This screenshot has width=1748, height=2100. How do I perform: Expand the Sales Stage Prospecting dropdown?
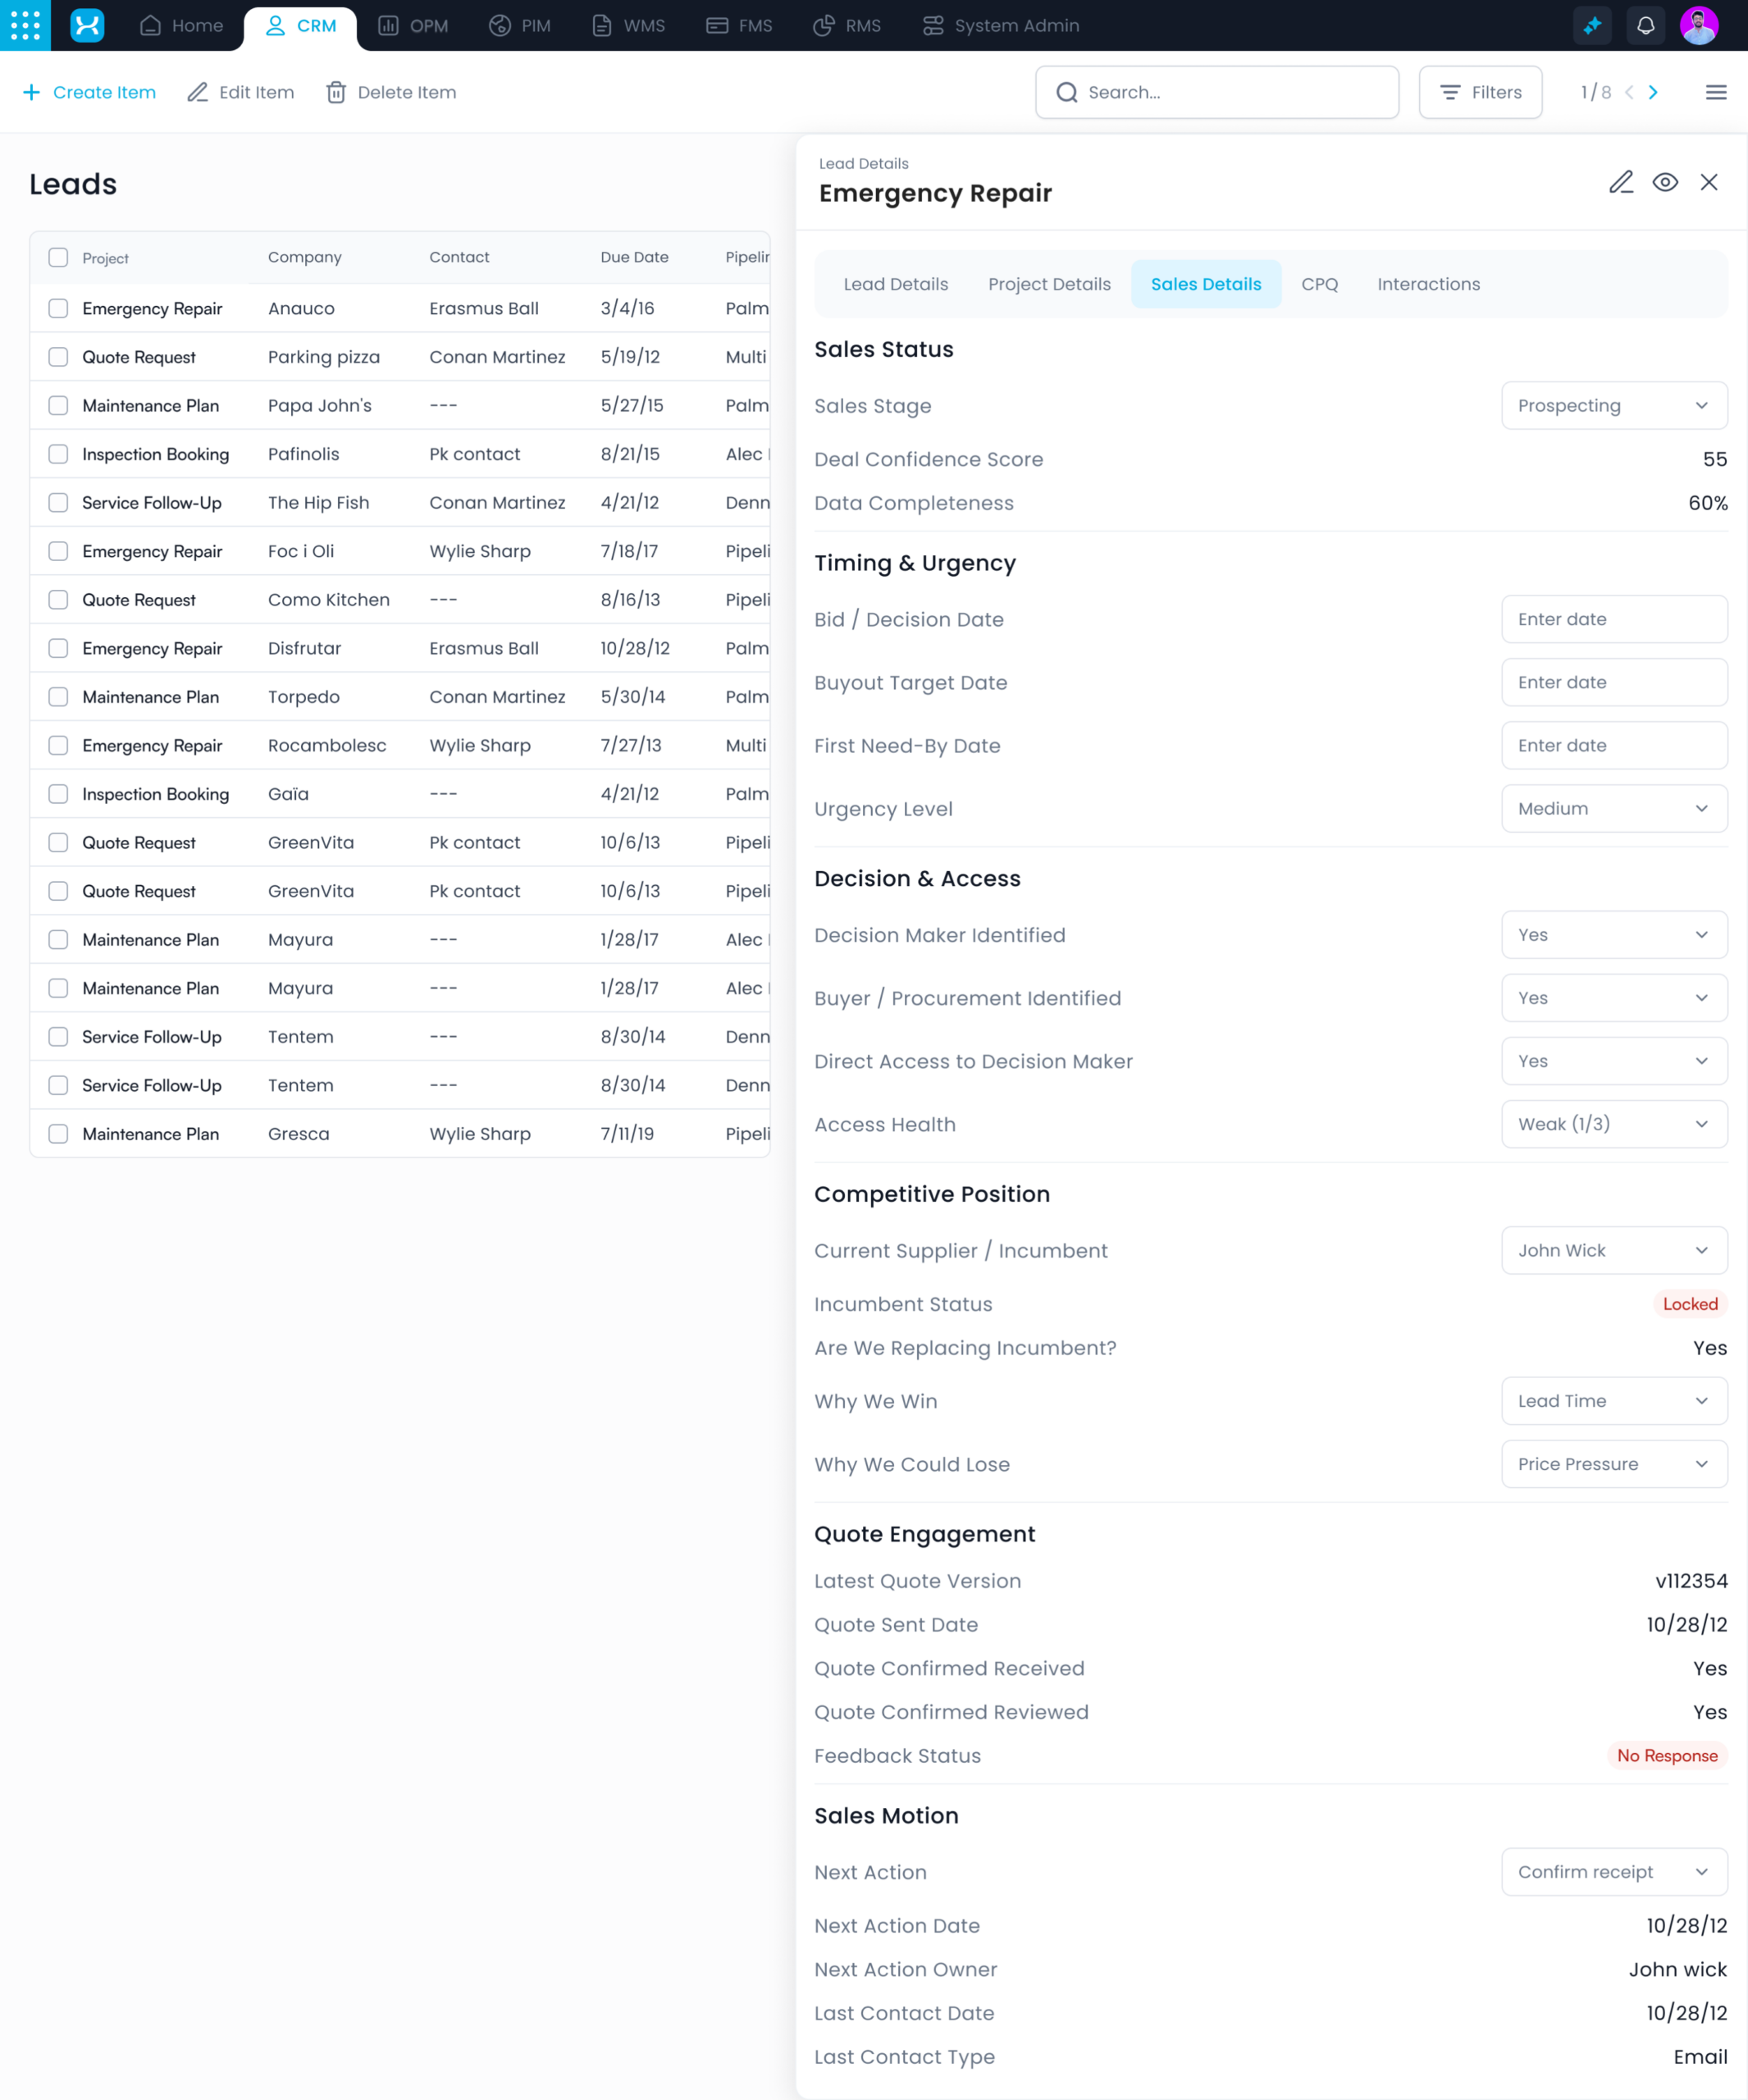(1613, 405)
